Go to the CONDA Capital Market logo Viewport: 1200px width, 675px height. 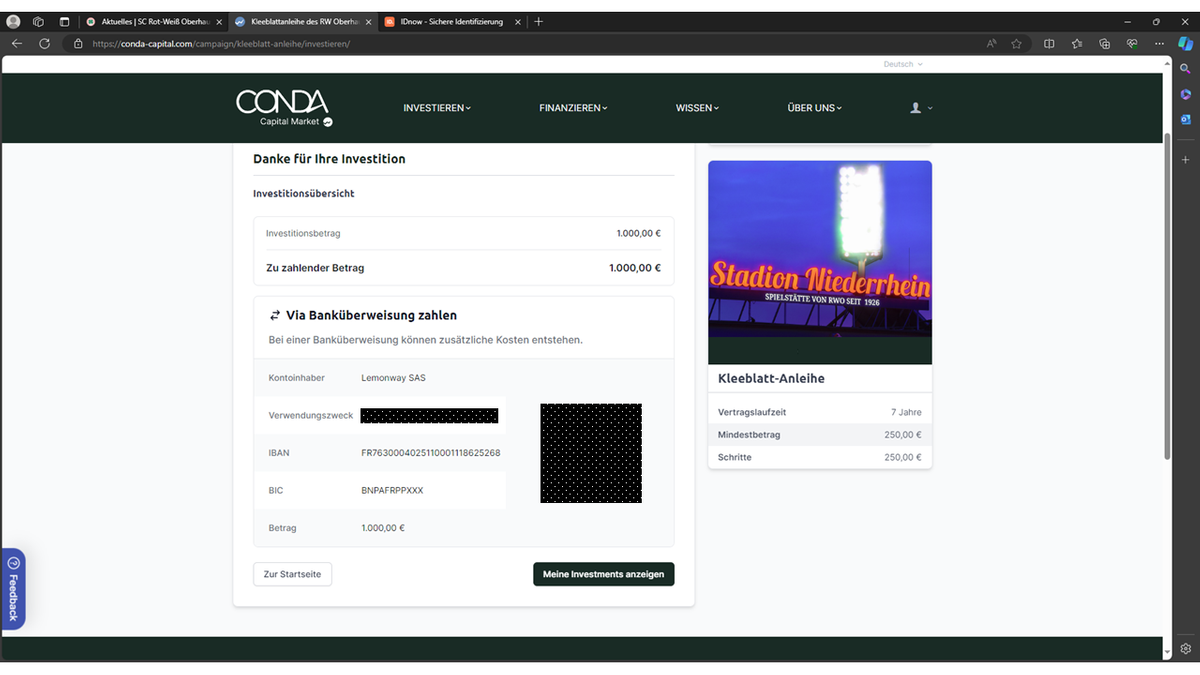tap(284, 108)
